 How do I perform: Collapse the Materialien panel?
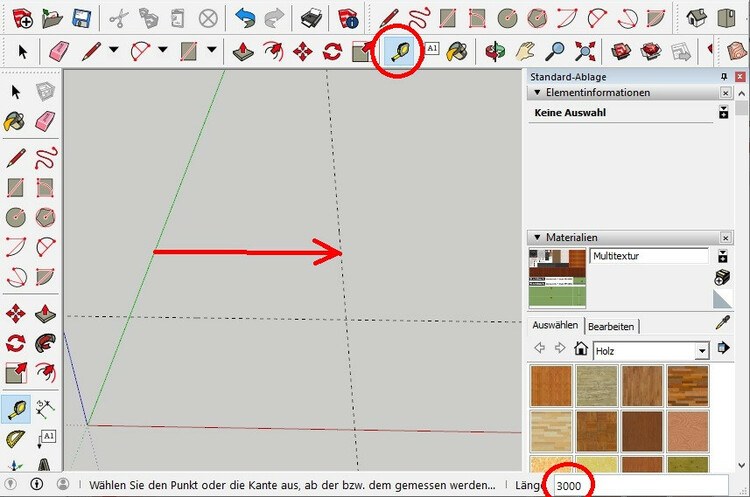(537, 237)
